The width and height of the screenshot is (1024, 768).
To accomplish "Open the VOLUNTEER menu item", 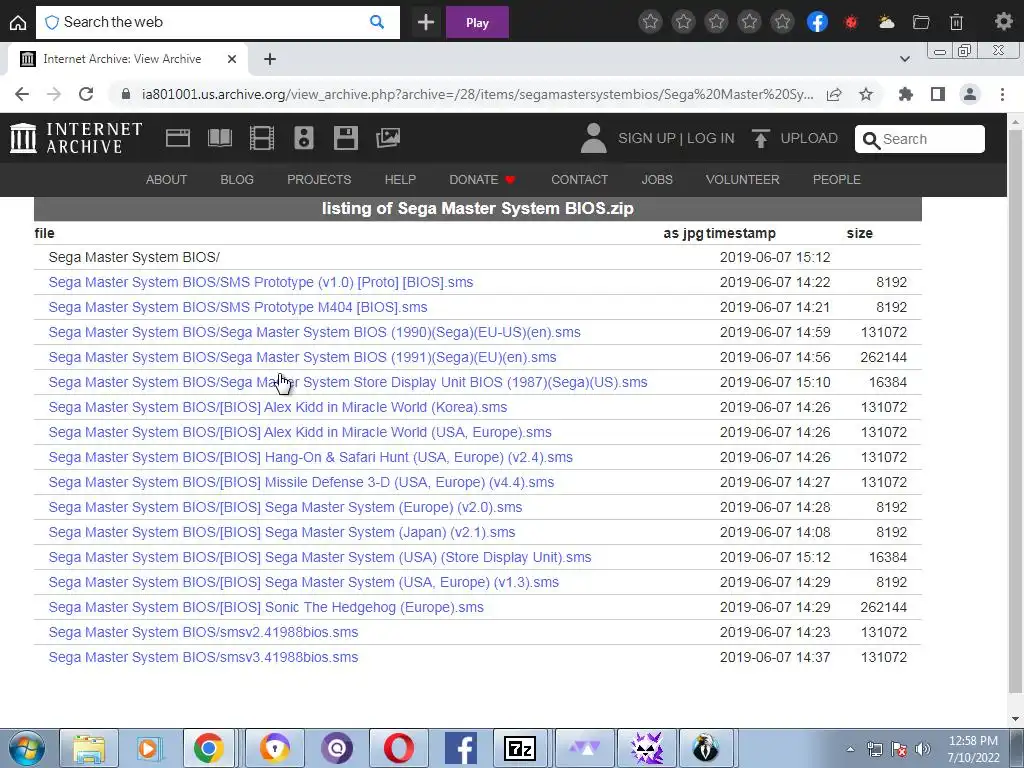I will 742,180.
